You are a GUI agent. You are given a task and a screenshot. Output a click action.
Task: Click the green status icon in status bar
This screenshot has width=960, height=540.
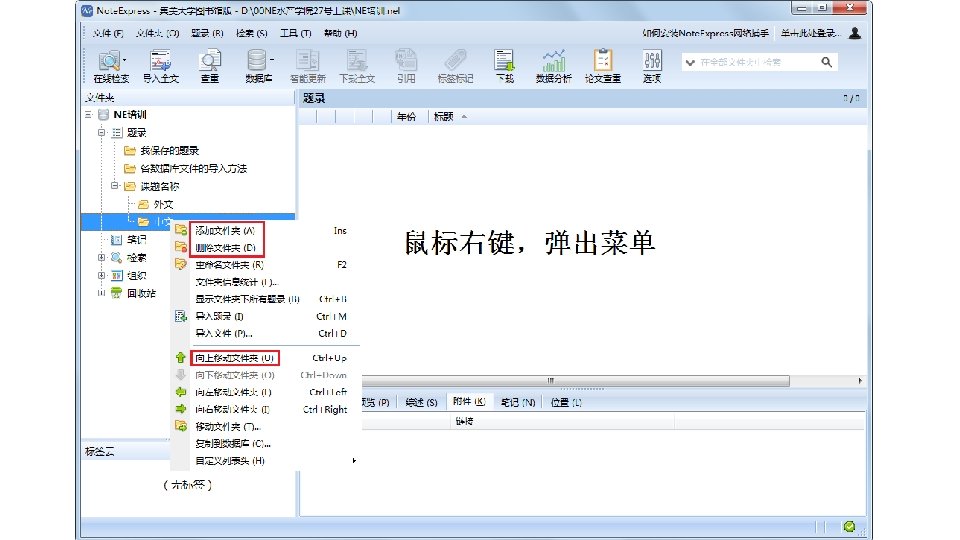click(x=849, y=527)
